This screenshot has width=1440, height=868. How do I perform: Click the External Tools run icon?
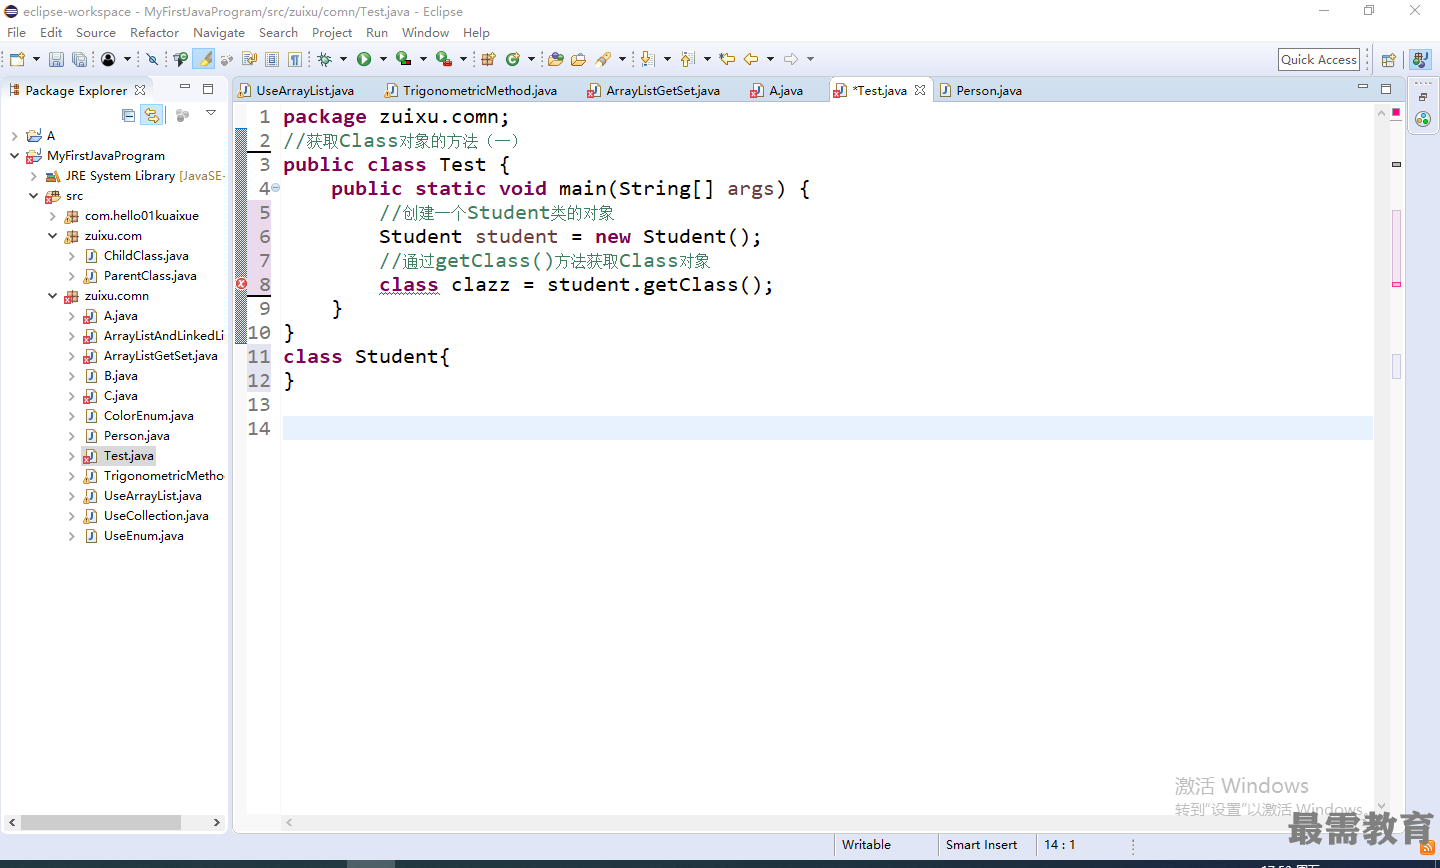444,59
